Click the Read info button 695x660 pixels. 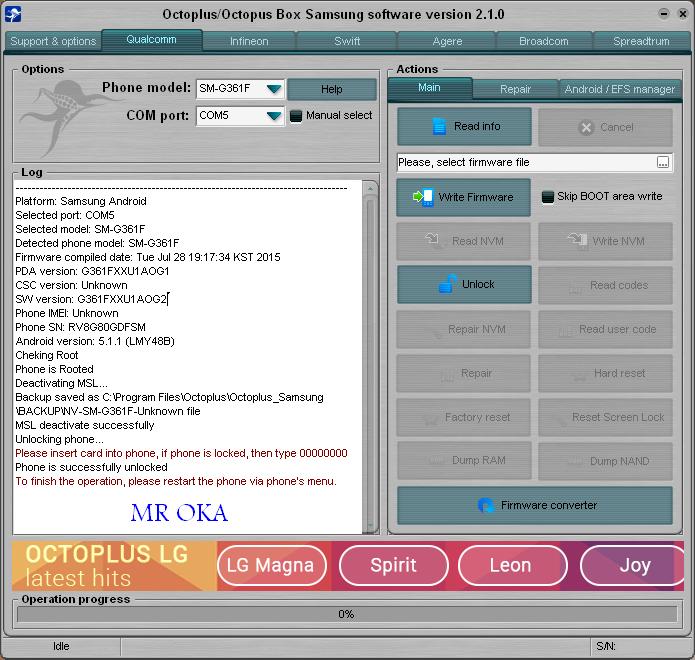click(464, 126)
